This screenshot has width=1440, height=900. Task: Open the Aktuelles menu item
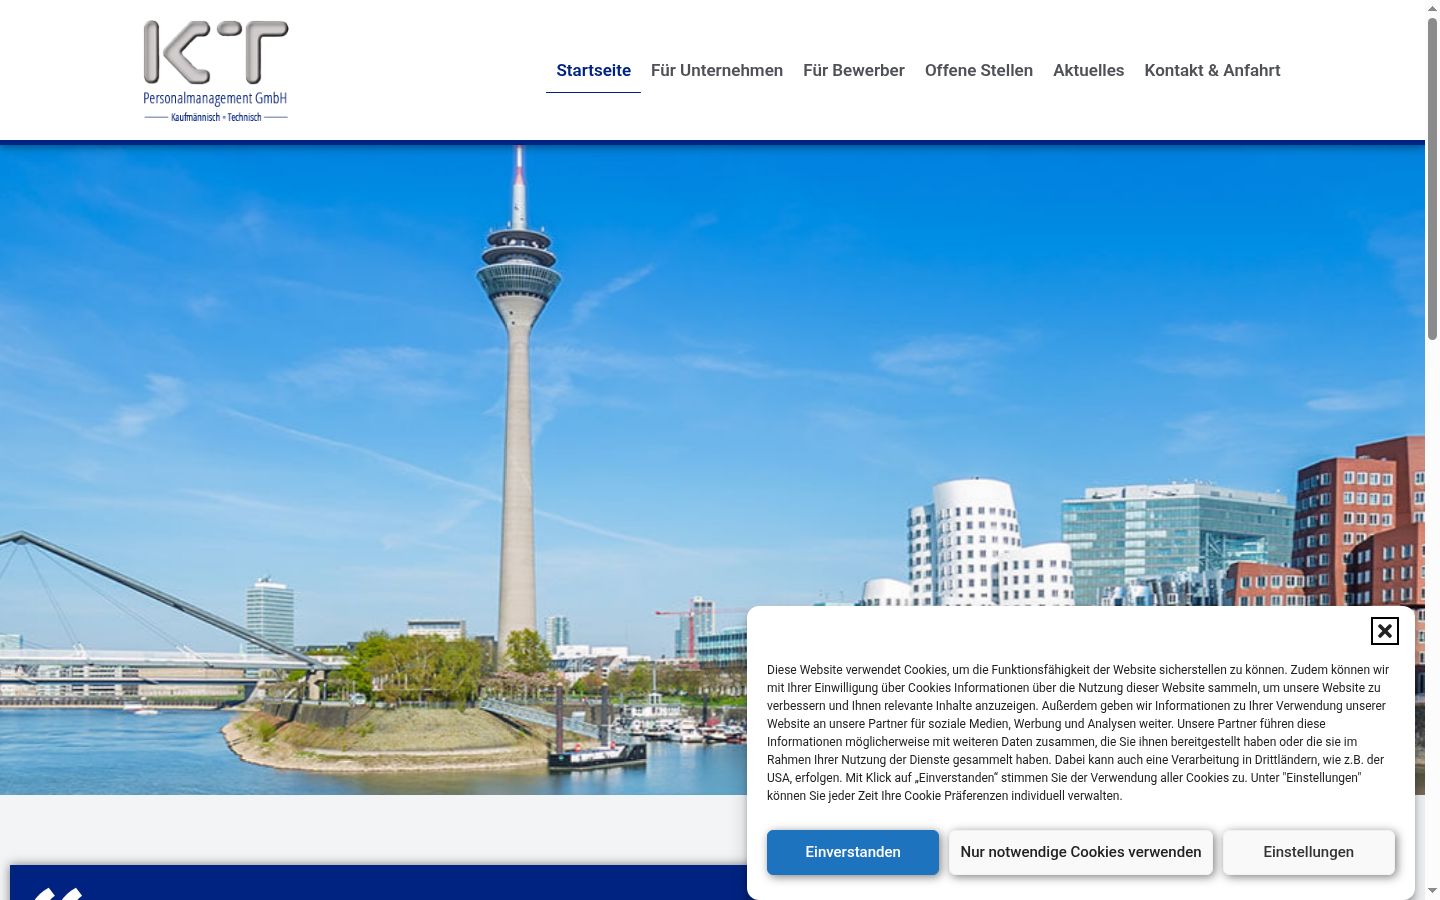(x=1089, y=70)
